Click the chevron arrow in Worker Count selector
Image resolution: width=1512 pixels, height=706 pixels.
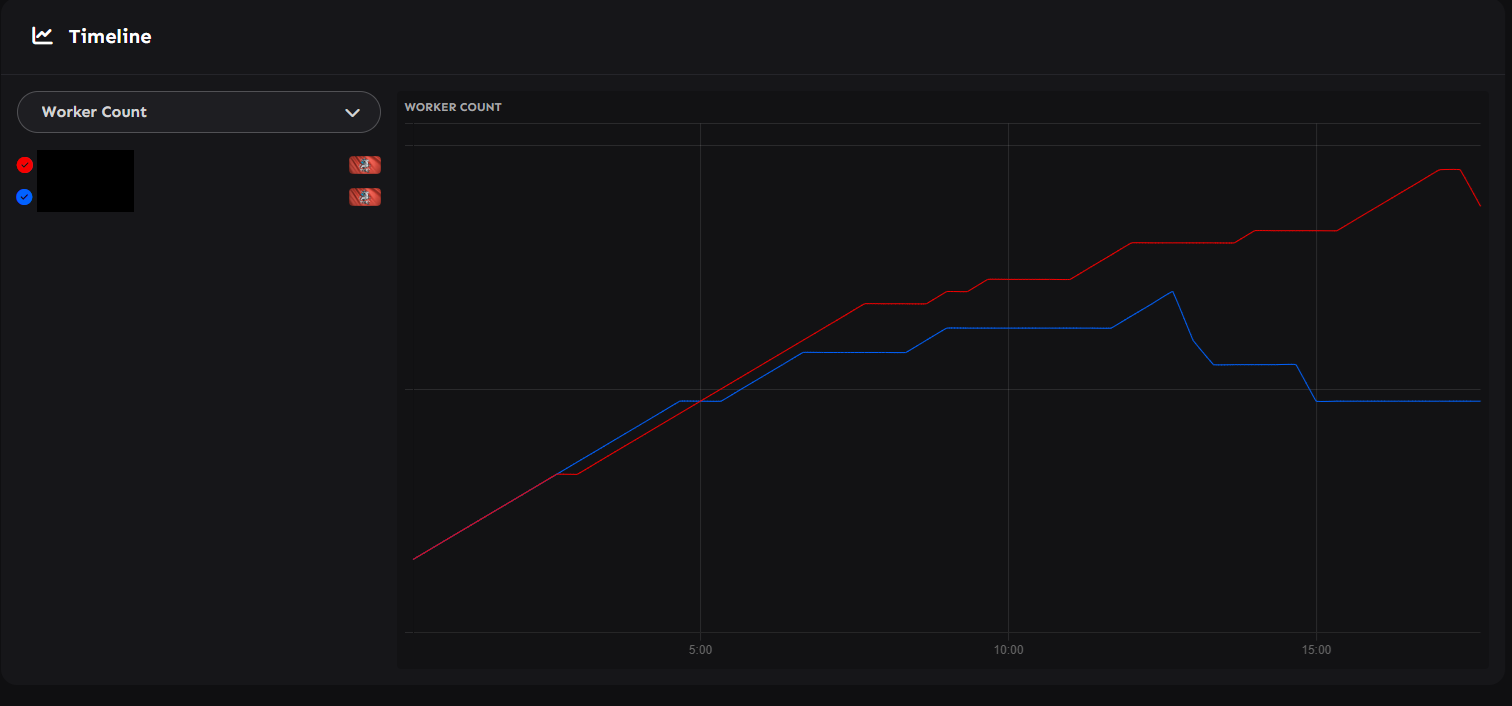click(352, 113)
